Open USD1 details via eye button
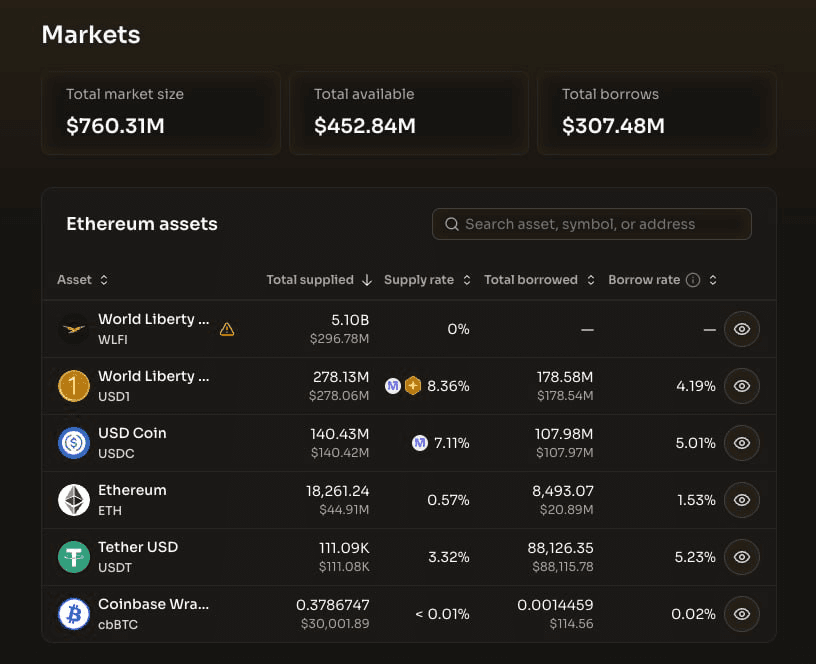The height and width of the screenshot is (664, 816). coord(742,386)
